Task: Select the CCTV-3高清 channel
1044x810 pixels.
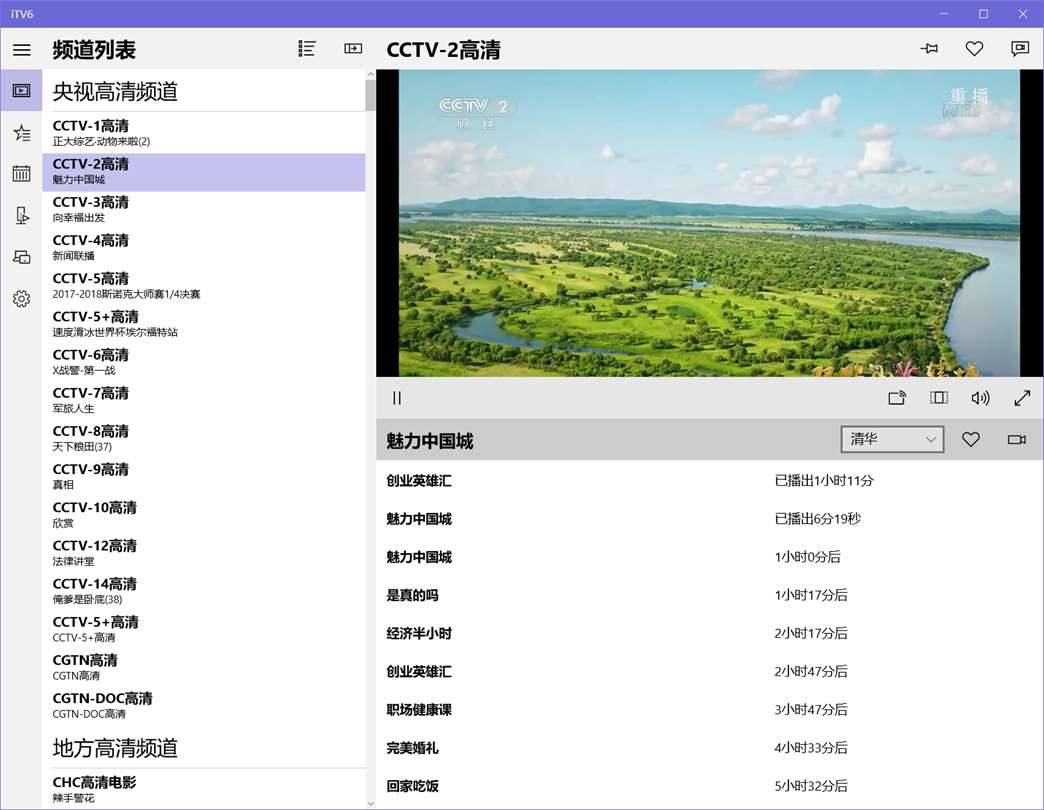Action: [204, 210]
